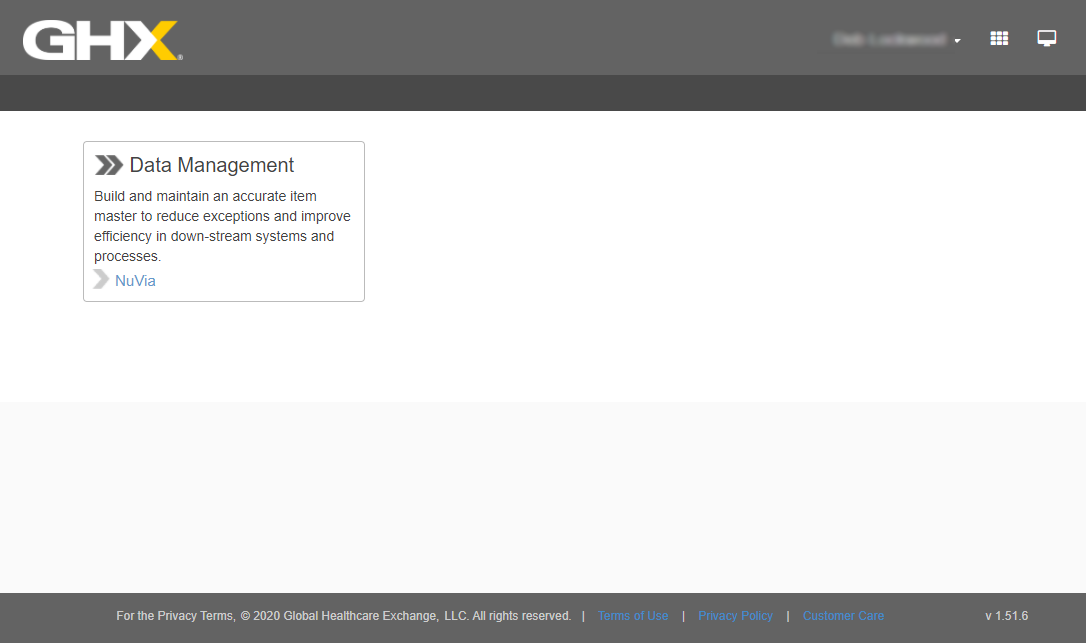Screen dimensions: 1086x643
Task: Open the Privacy Policy link
Action: tap(736, 616)
